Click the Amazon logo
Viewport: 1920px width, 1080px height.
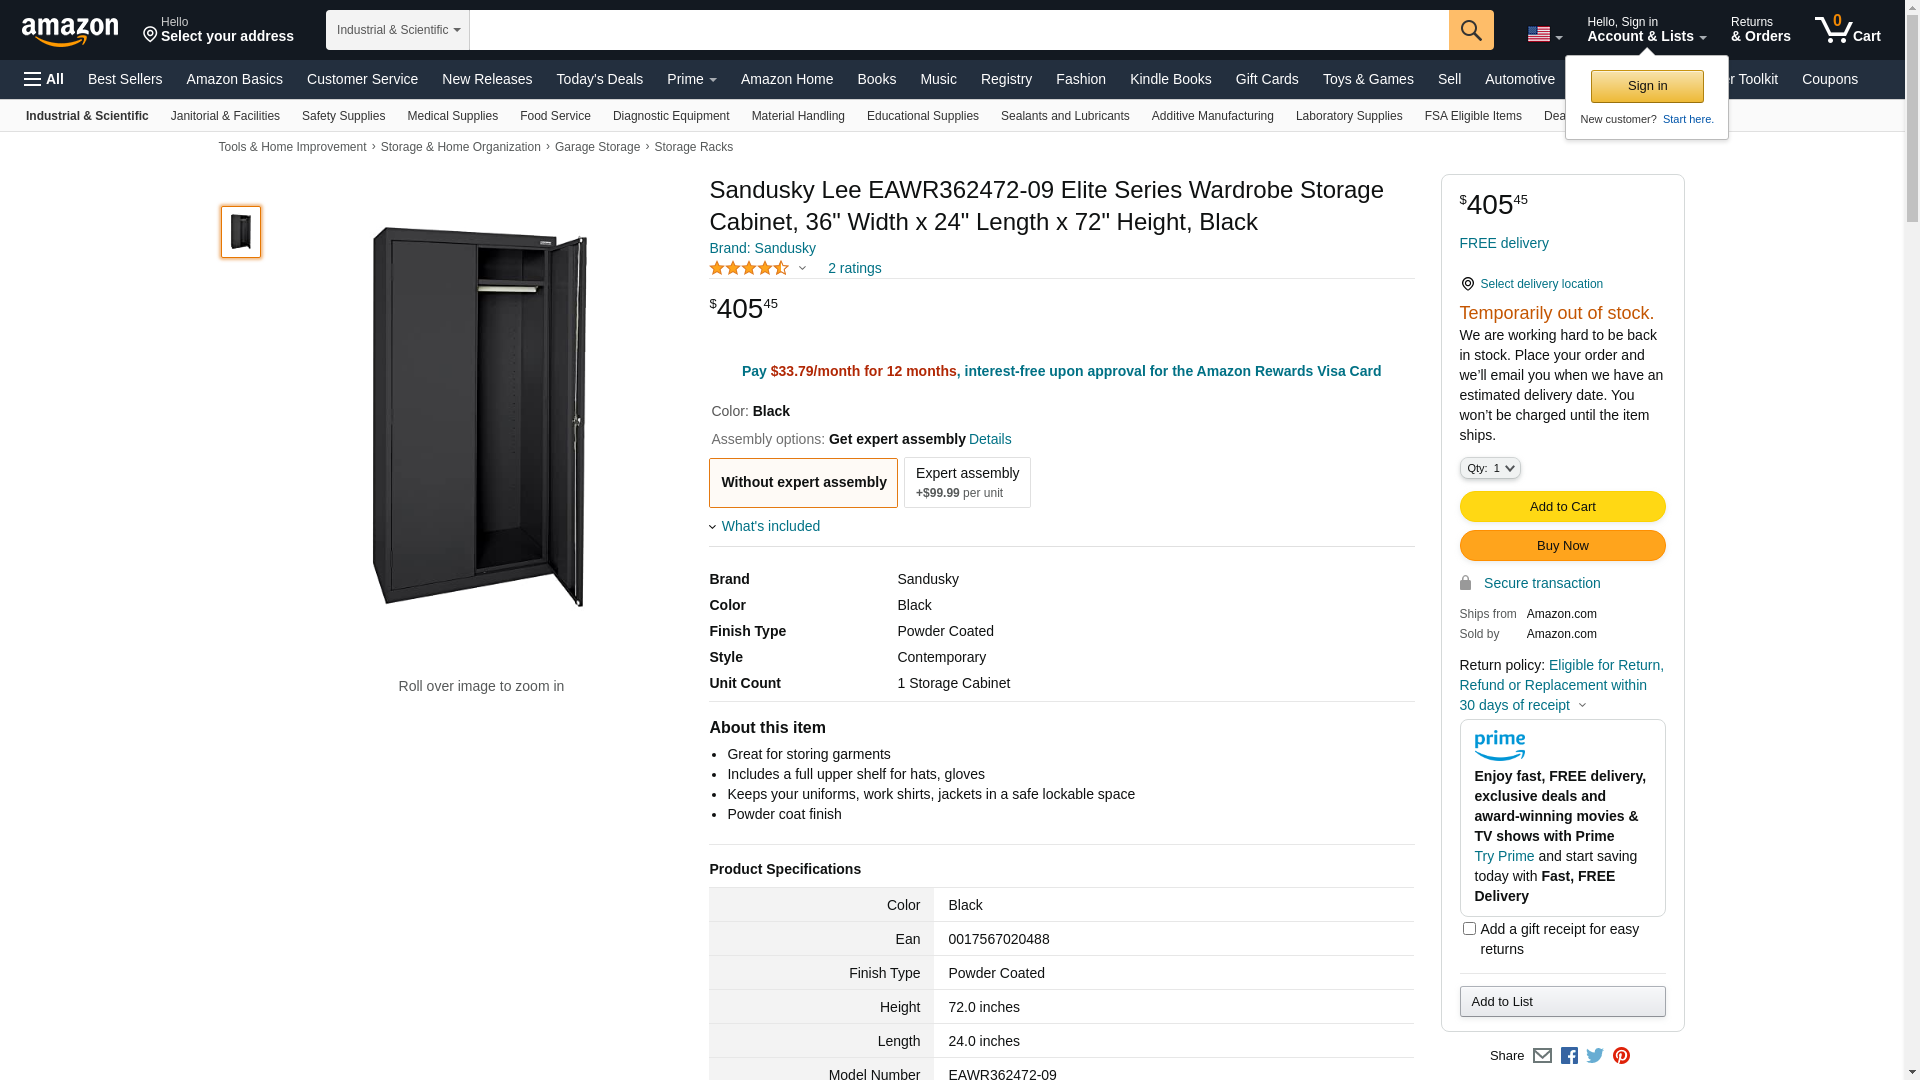(70, 31)
